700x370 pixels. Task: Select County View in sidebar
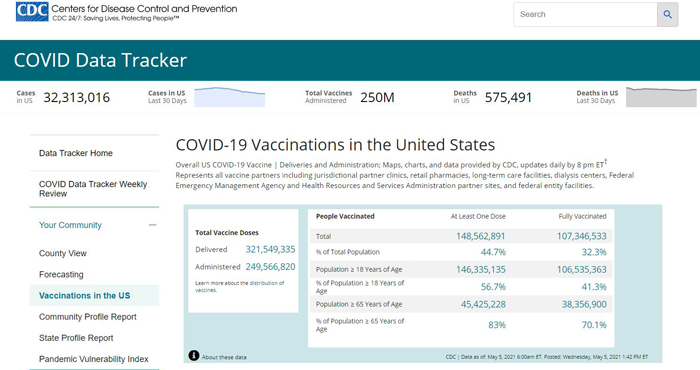62,253
